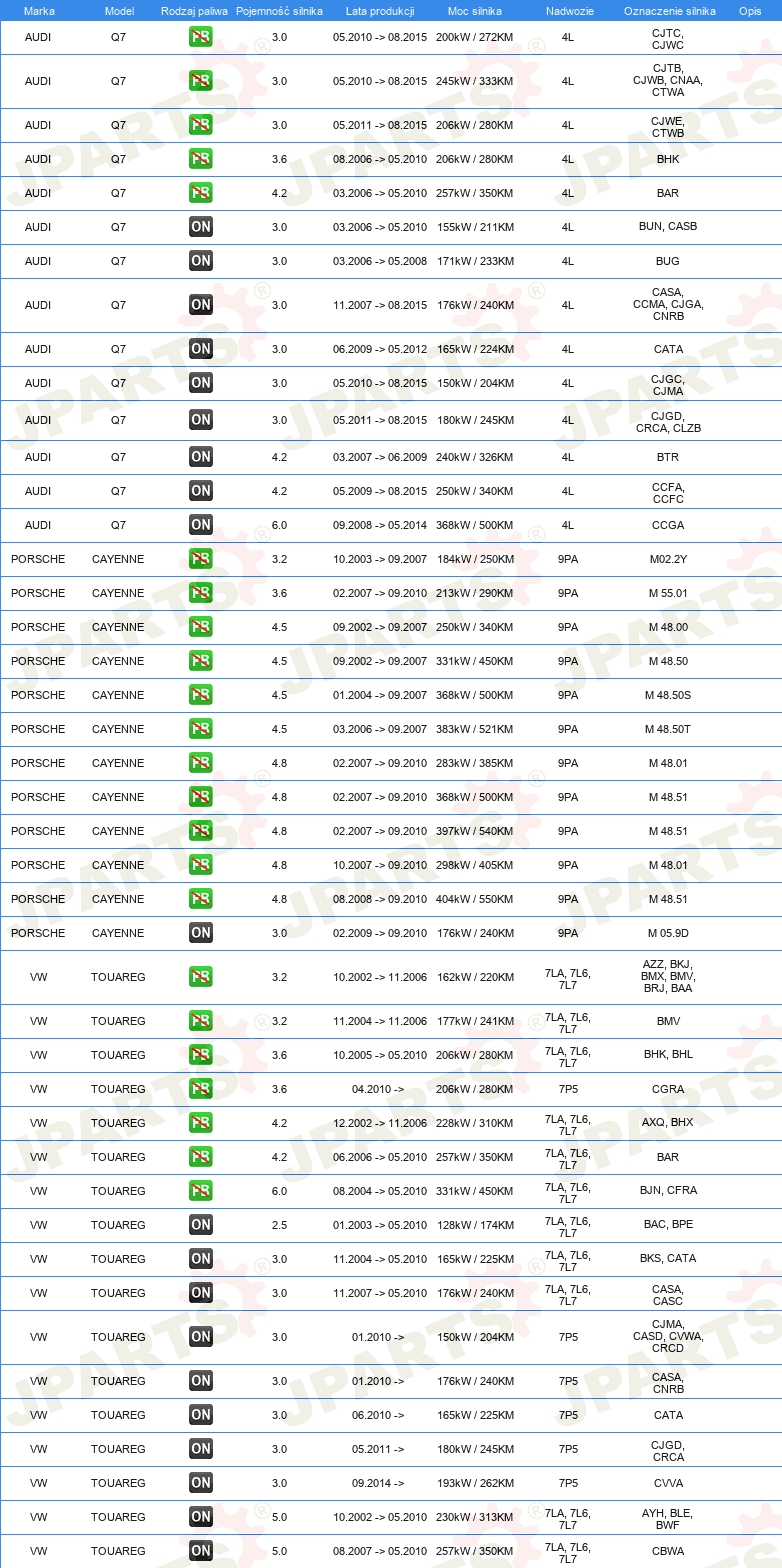The height and width of the screenshot is (1568, 782).
Task: Click the petrol icon in Cayenne 397kW/540KM row
Action: click(x=201, y=831)
